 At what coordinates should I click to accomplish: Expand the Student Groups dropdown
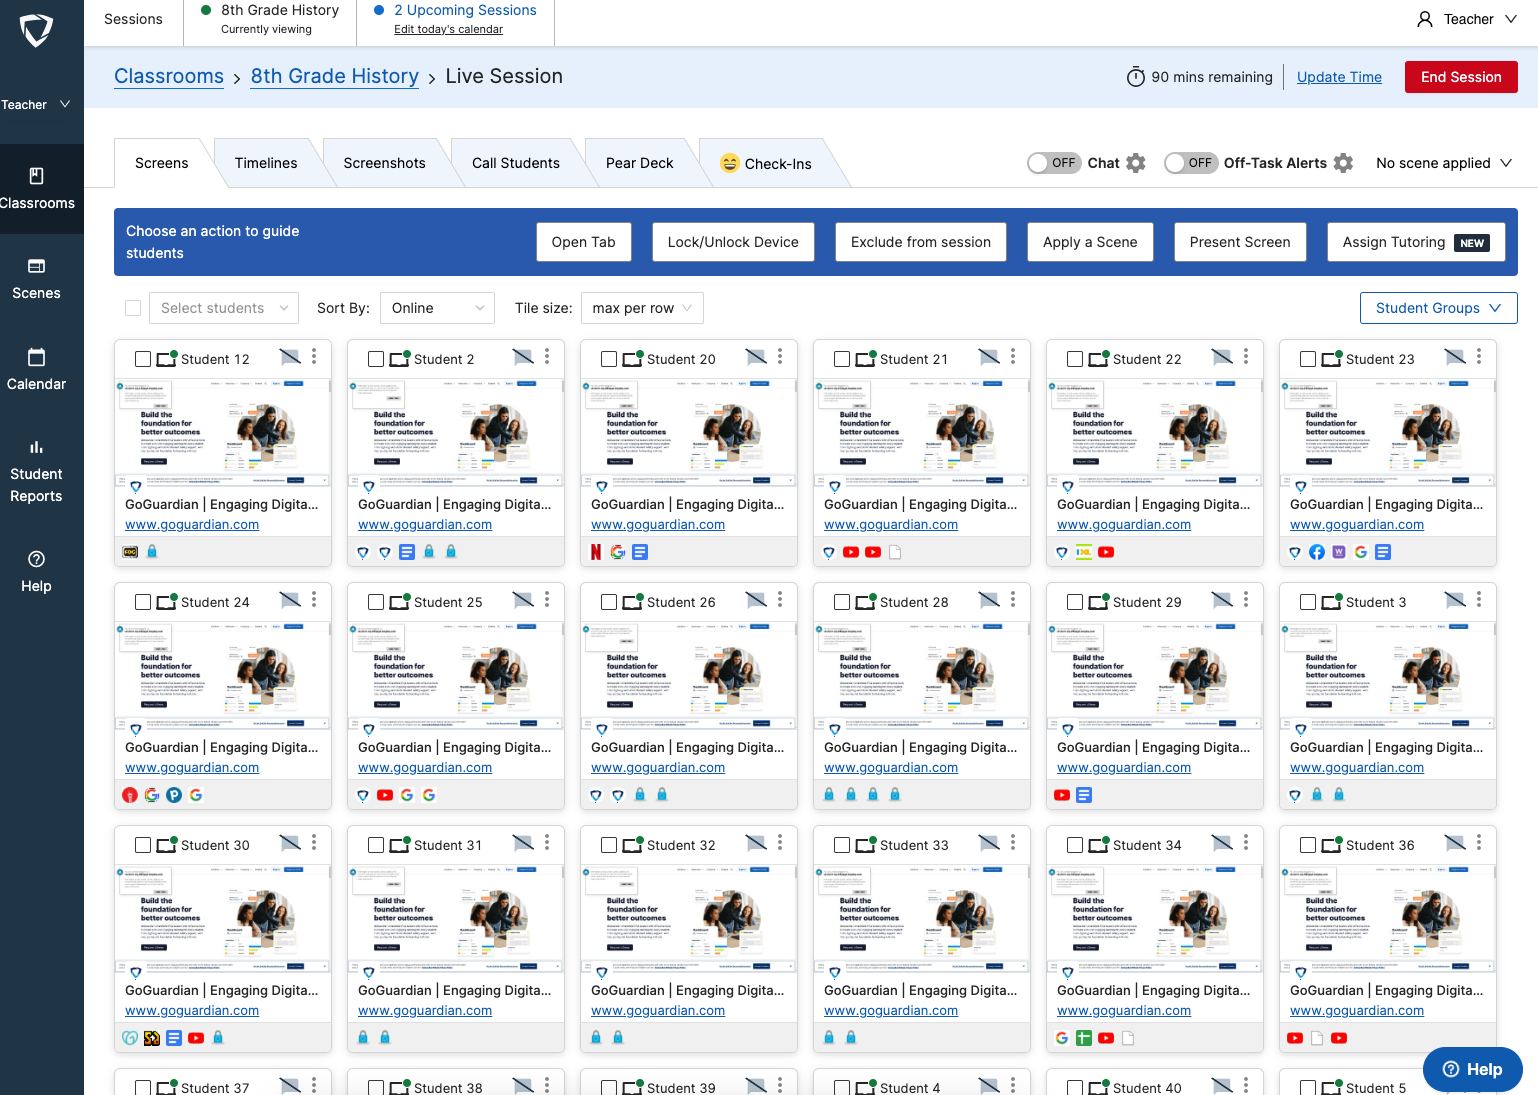tap(1438, 308)
